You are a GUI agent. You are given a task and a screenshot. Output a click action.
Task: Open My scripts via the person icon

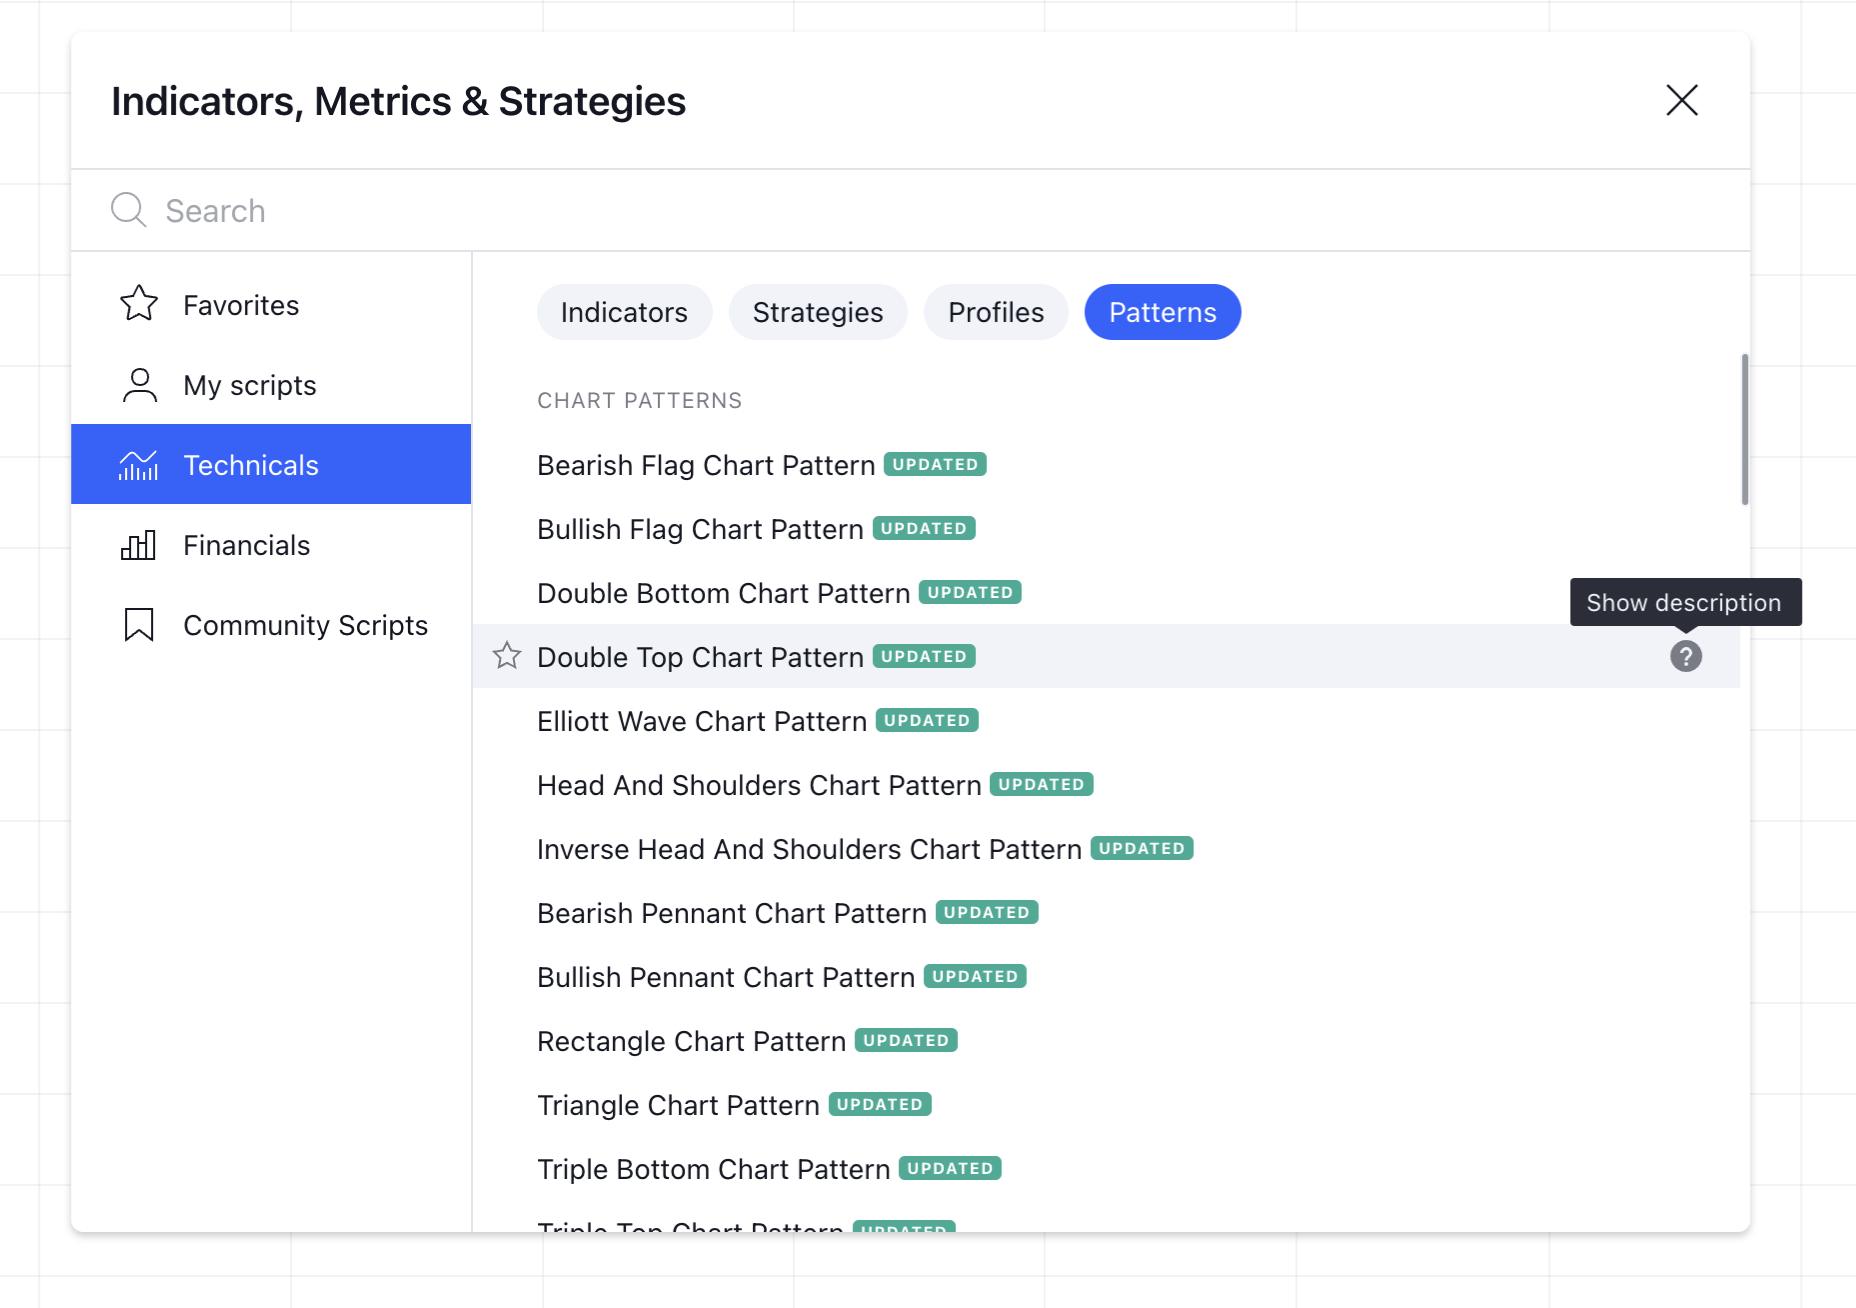138,384
